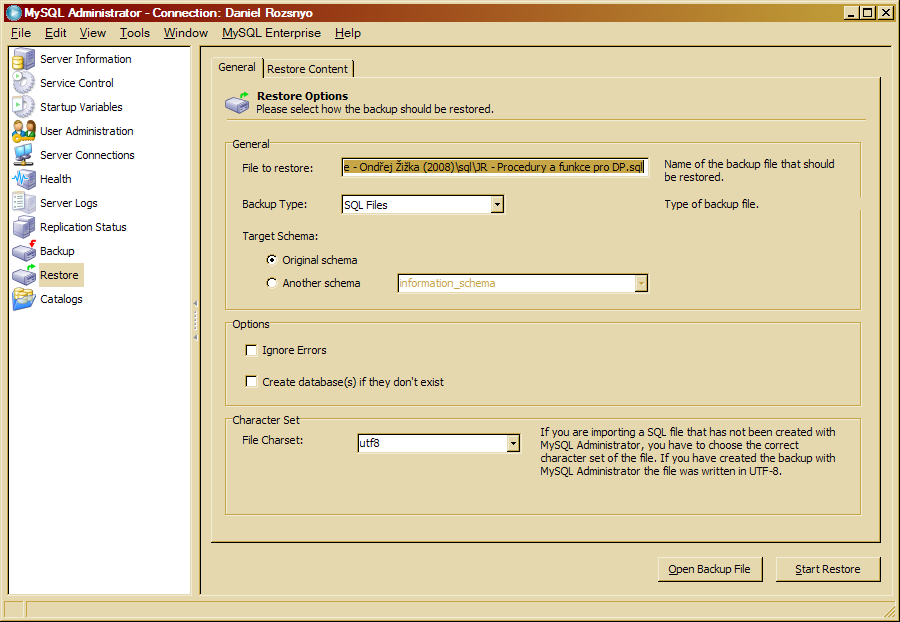Go to the Service Control section
Image resolution: width=900 pixels, height=622 pixels.
click(x=77, y=83)
